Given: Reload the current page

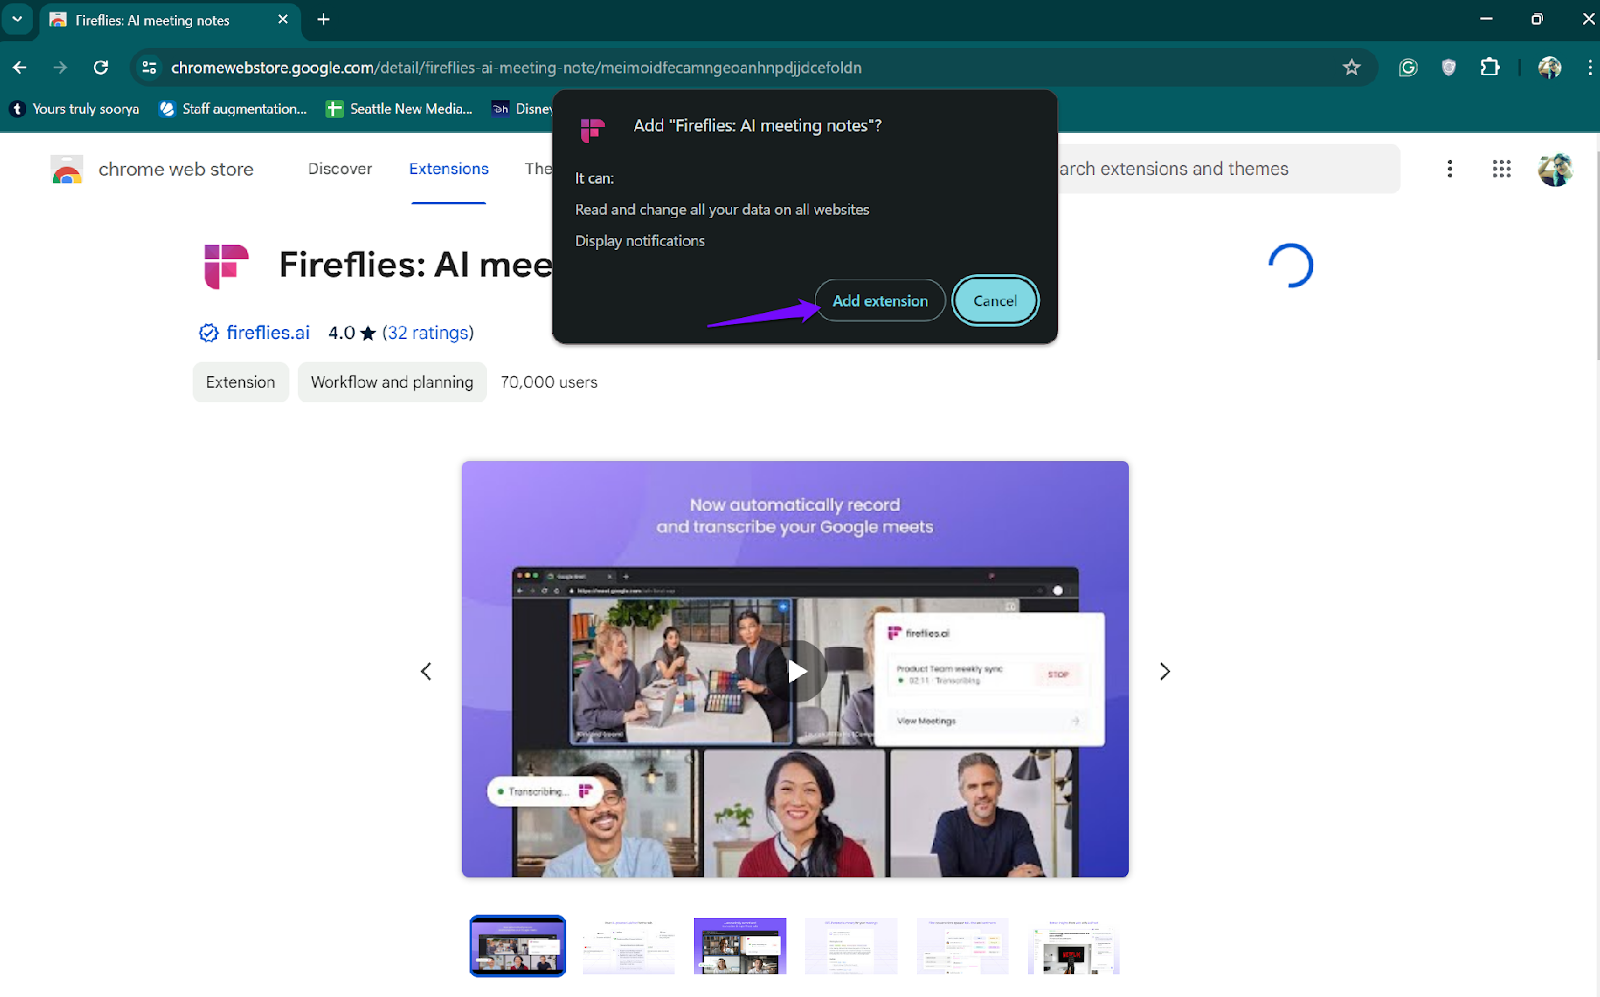Looking at the screenshot, I should pos(101,67).
